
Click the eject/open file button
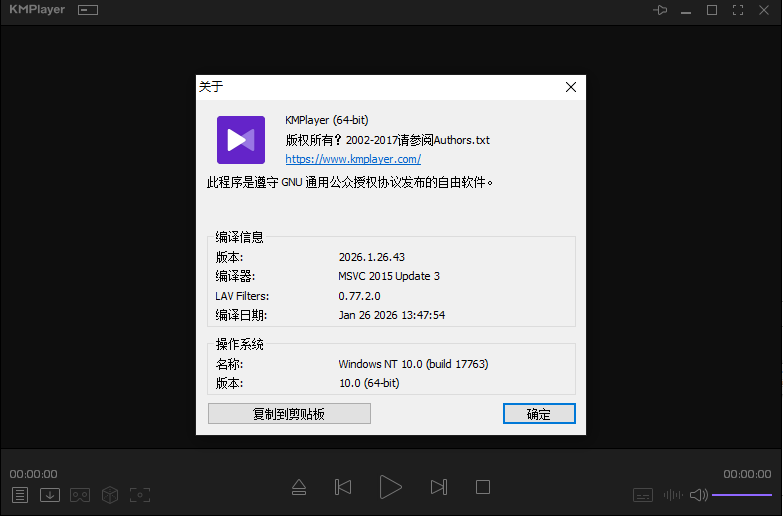[x=299, y=487]
